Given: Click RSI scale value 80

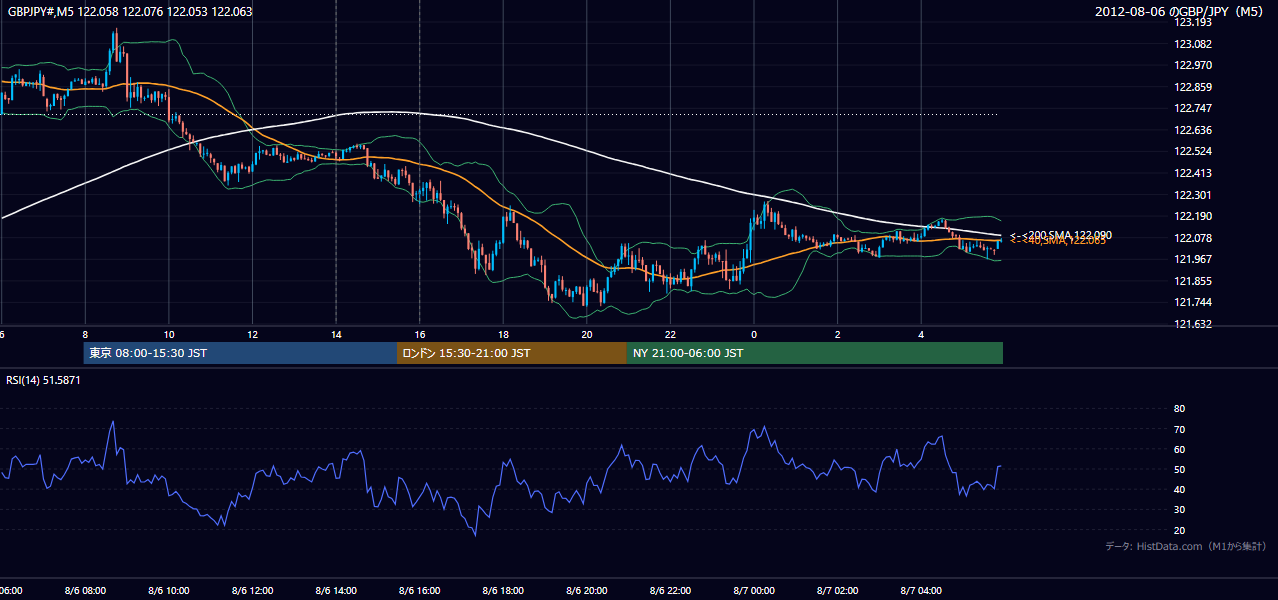Looking at the screenshot, I should [1179, 409].
